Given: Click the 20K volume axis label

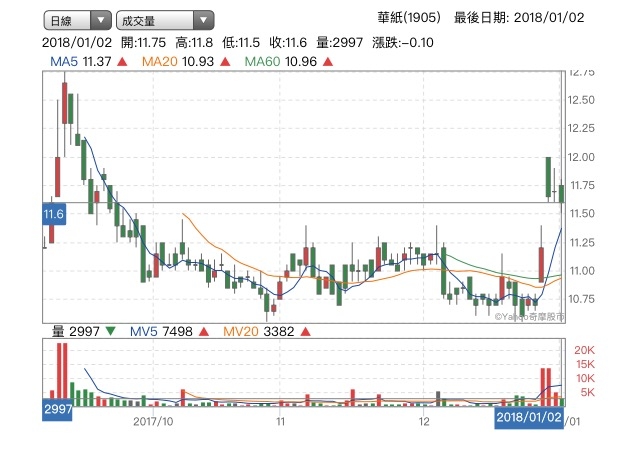Looking at the screenshot, I should [584, 350].
